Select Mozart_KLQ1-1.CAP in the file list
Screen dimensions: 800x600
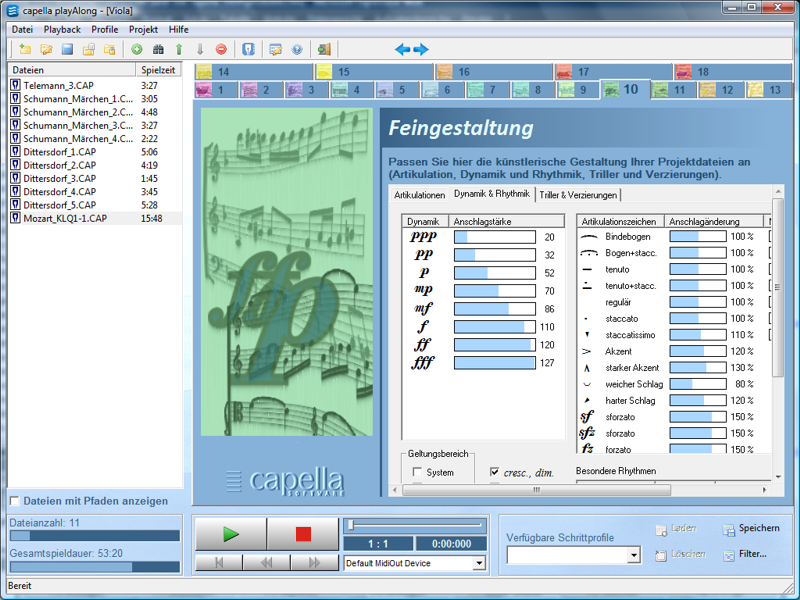point(95,218)
